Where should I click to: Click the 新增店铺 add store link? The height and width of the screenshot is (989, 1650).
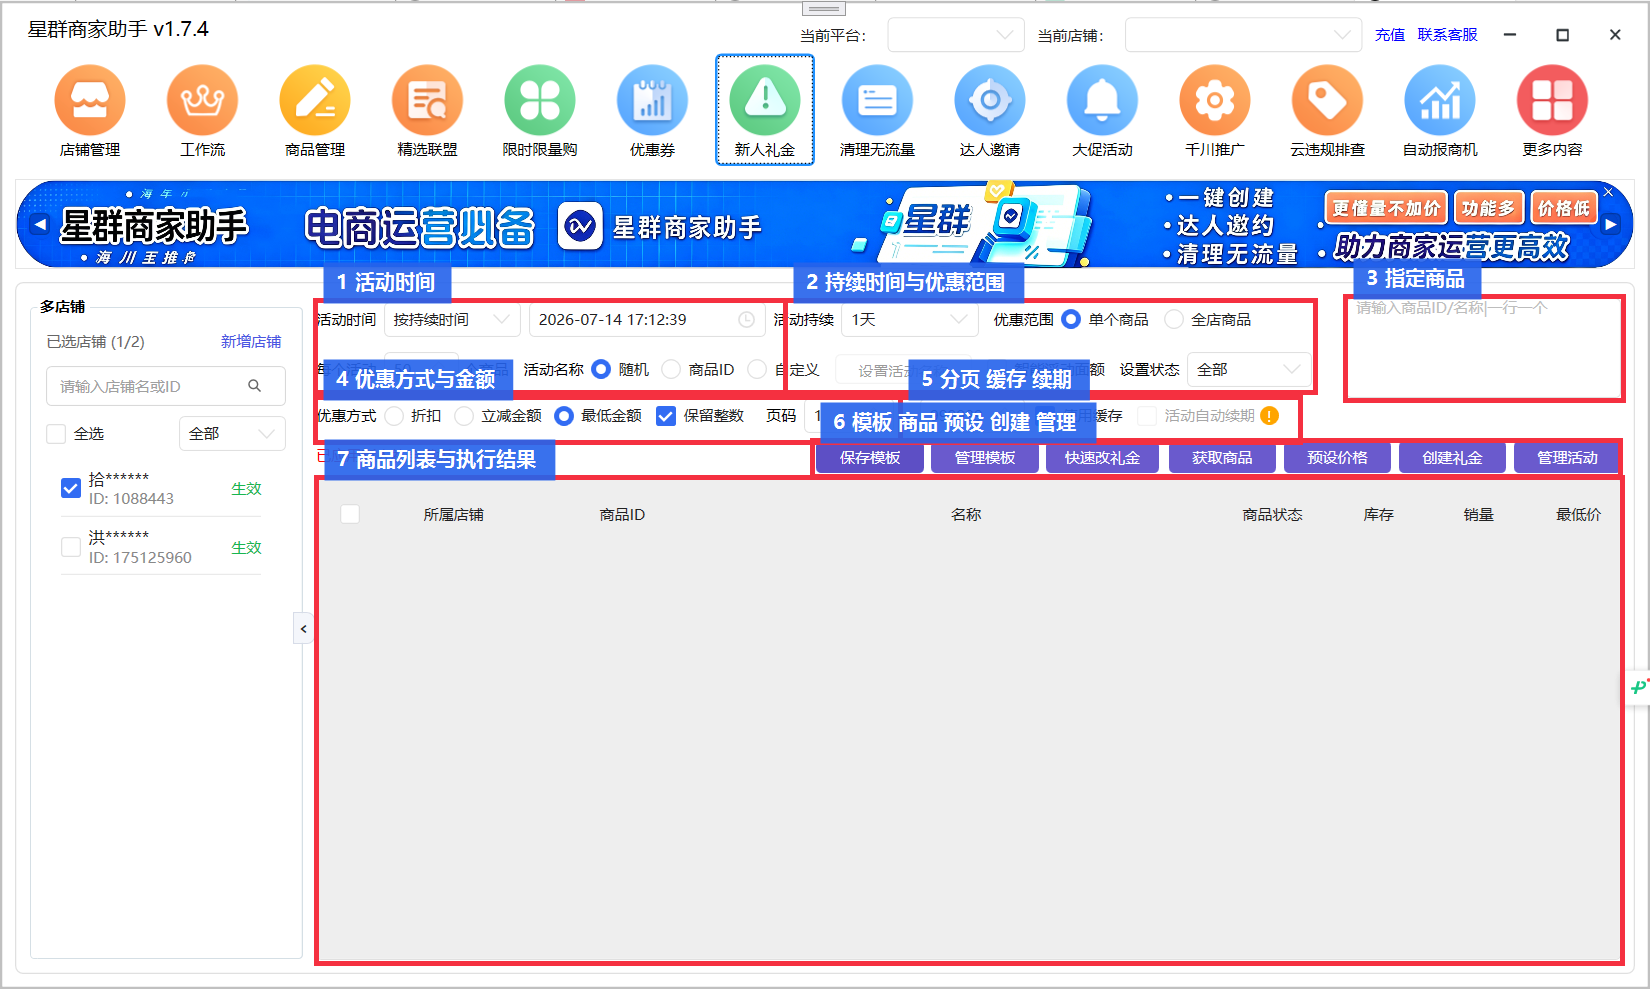[251, 342]
